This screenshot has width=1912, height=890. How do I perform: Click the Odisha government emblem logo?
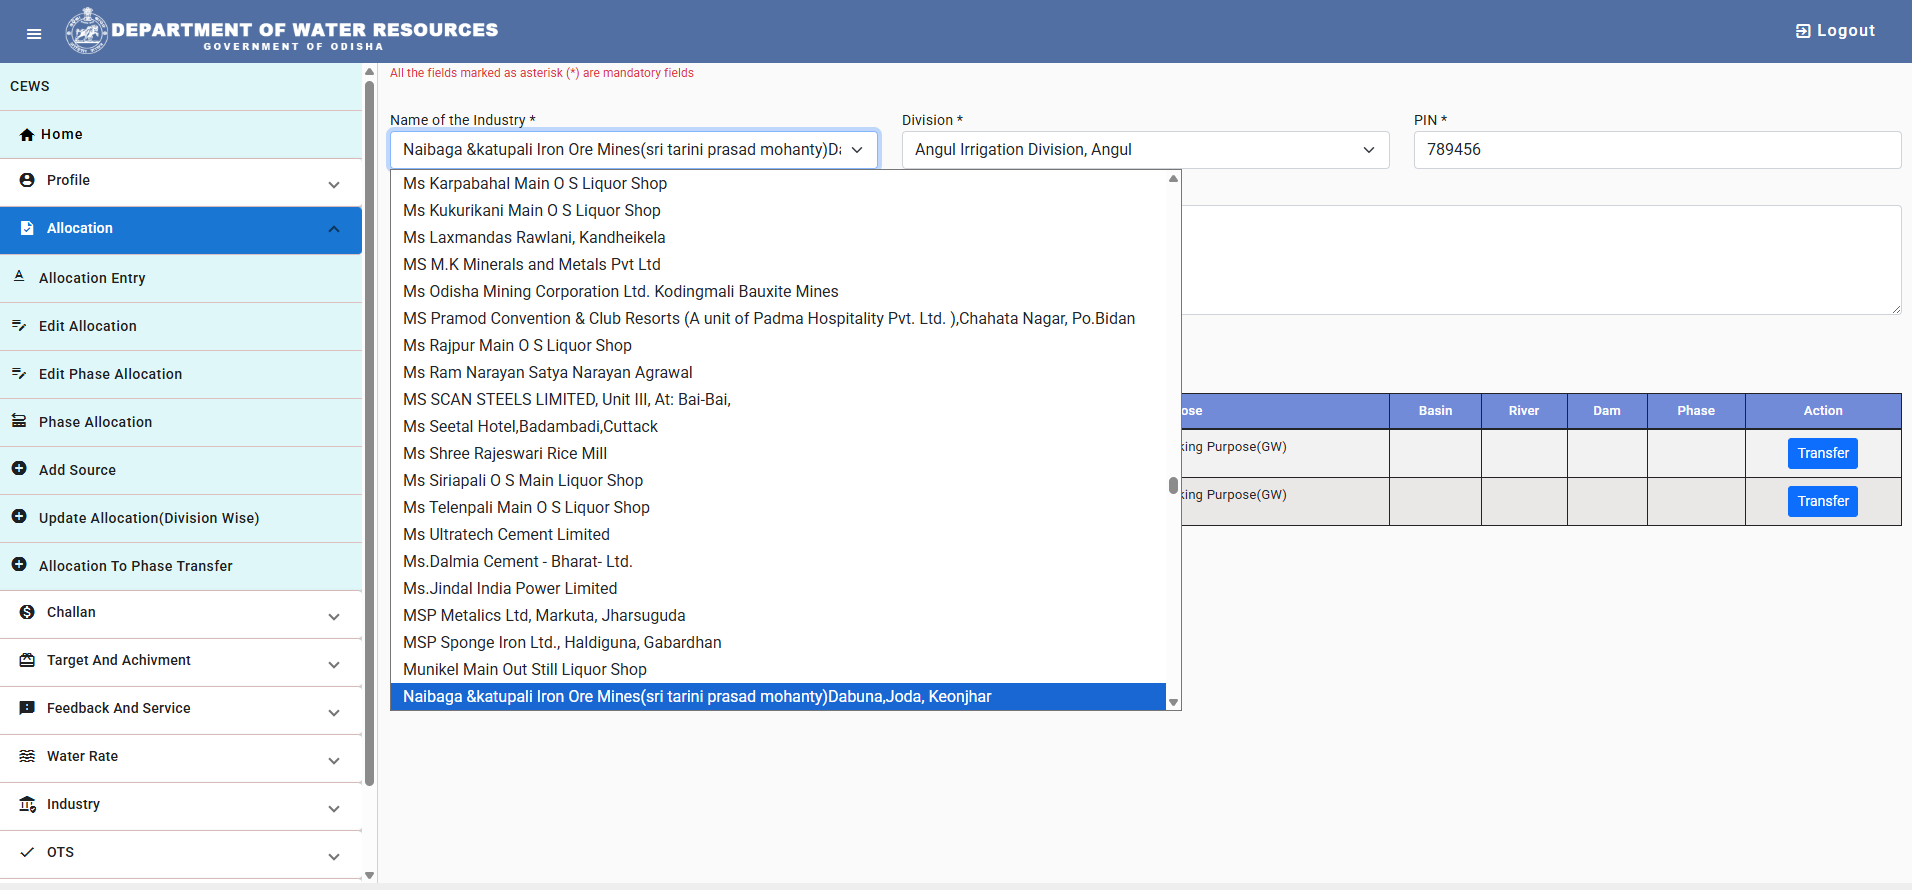(87, 31)
